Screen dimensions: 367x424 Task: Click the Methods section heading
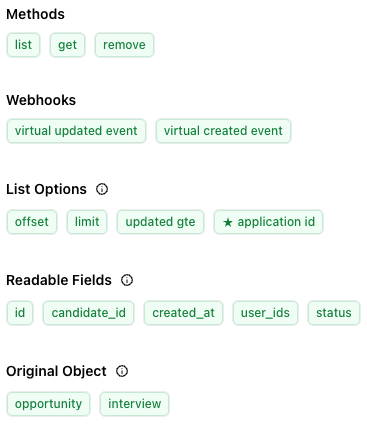(x=35, y=14)
